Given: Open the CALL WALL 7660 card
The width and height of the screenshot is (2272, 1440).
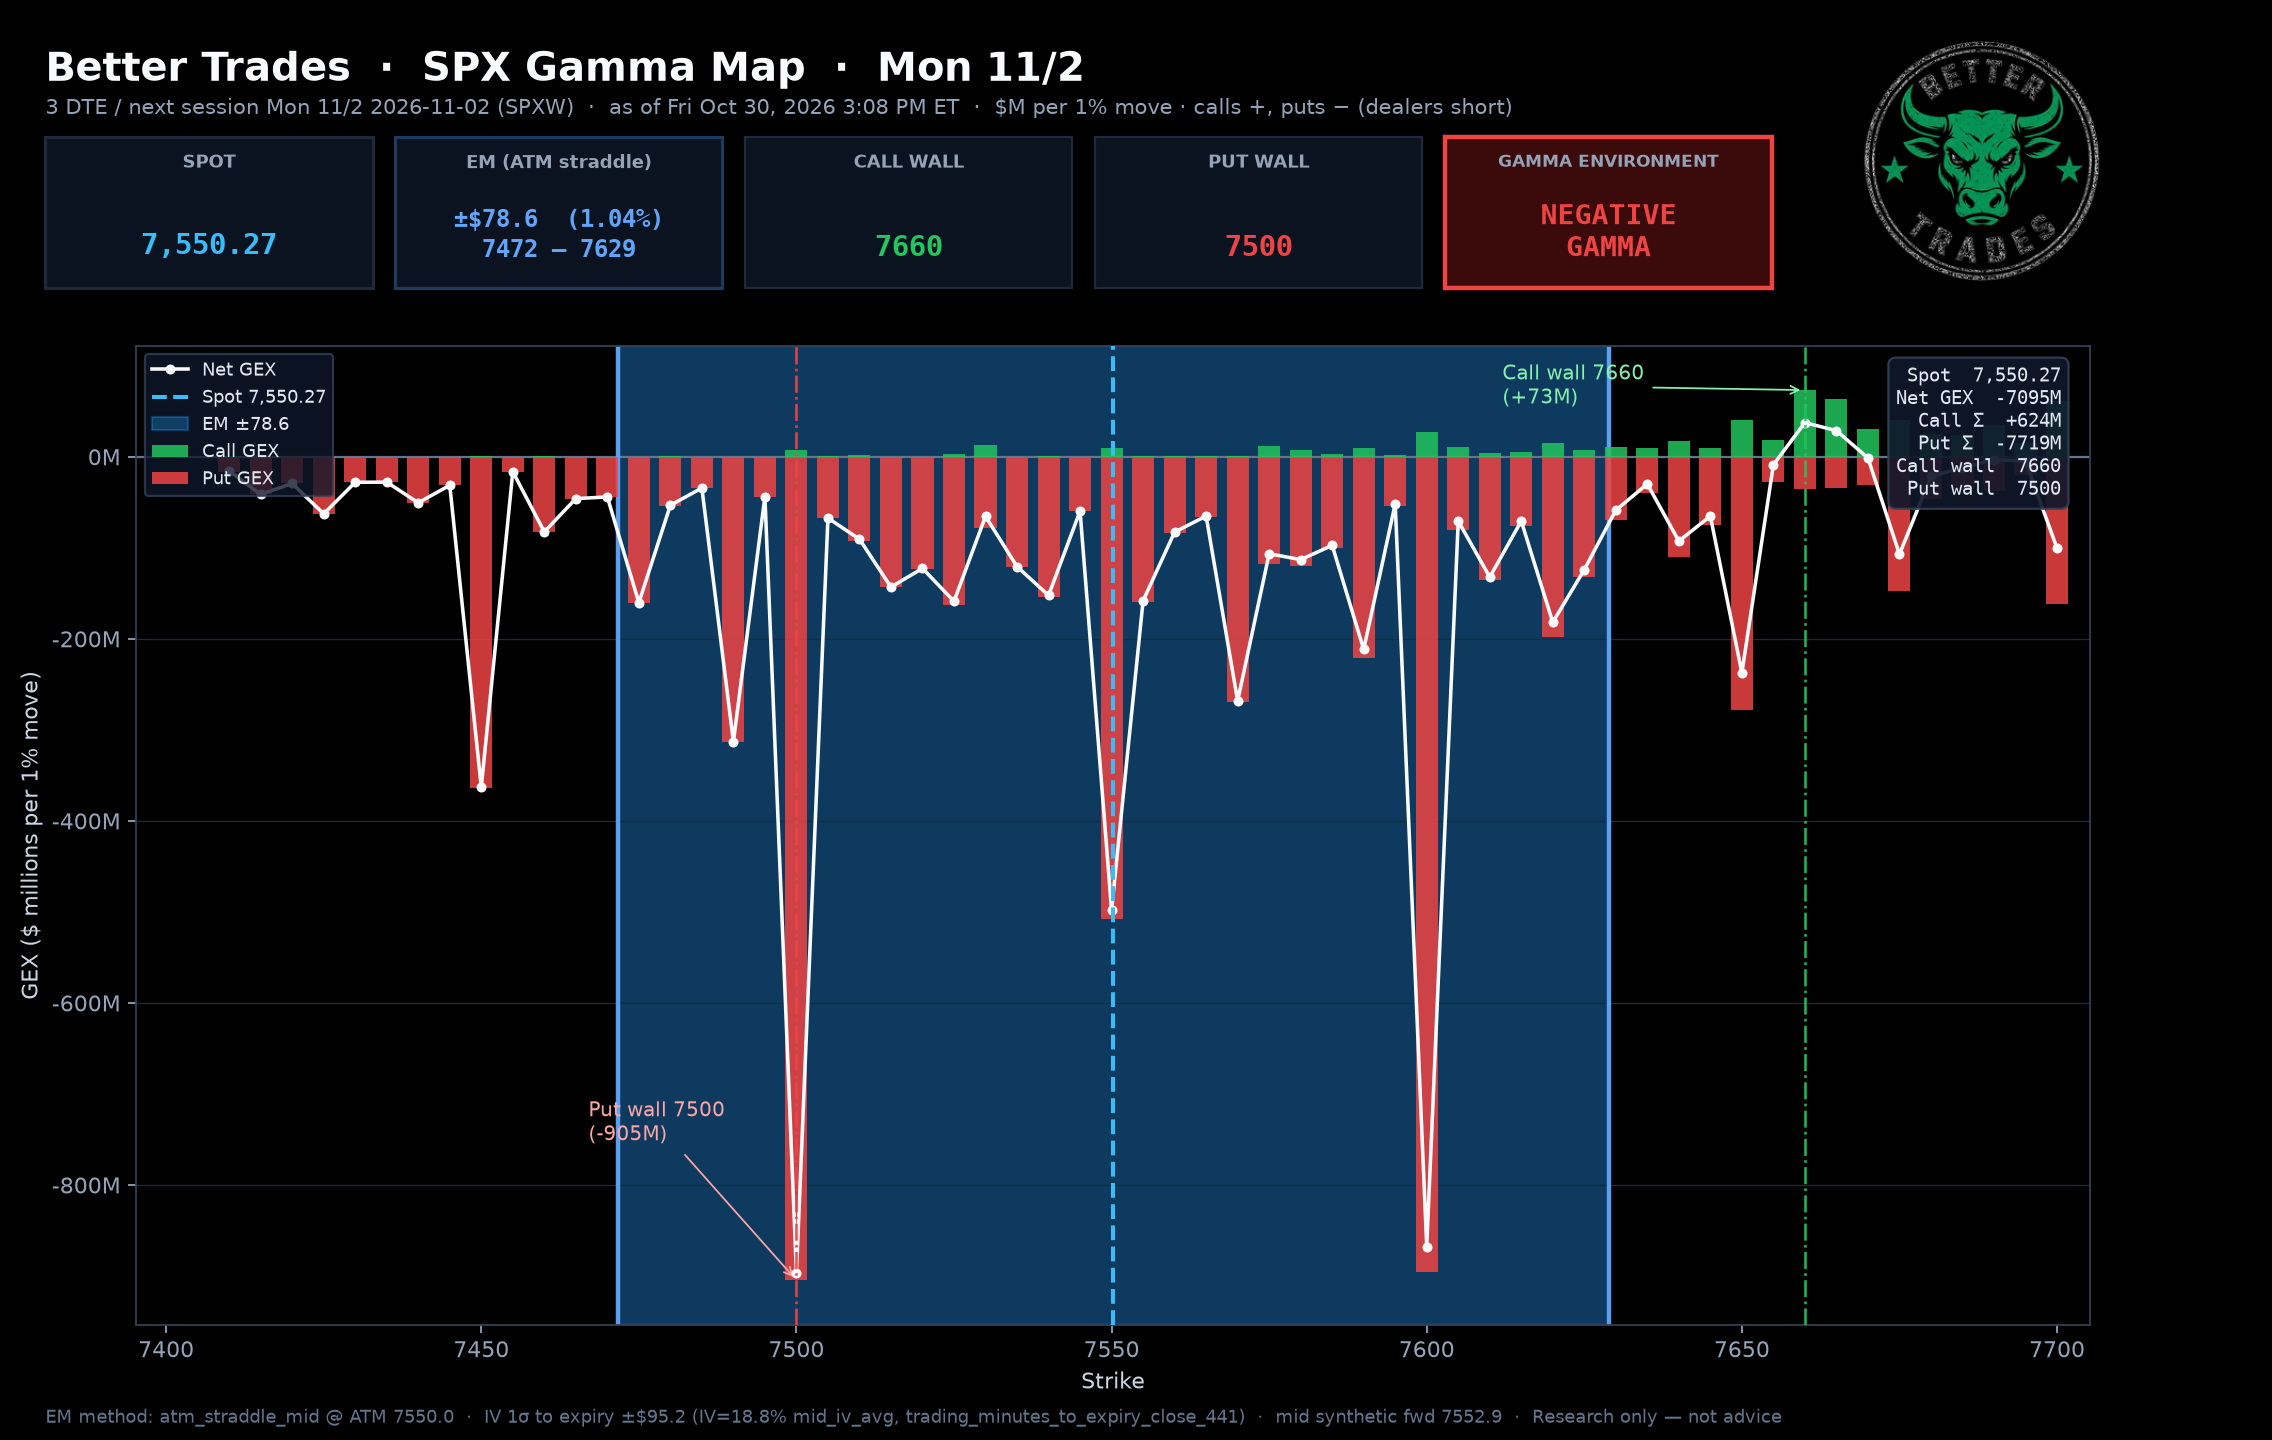Looking at the screenshot, I should pos(908,213).
